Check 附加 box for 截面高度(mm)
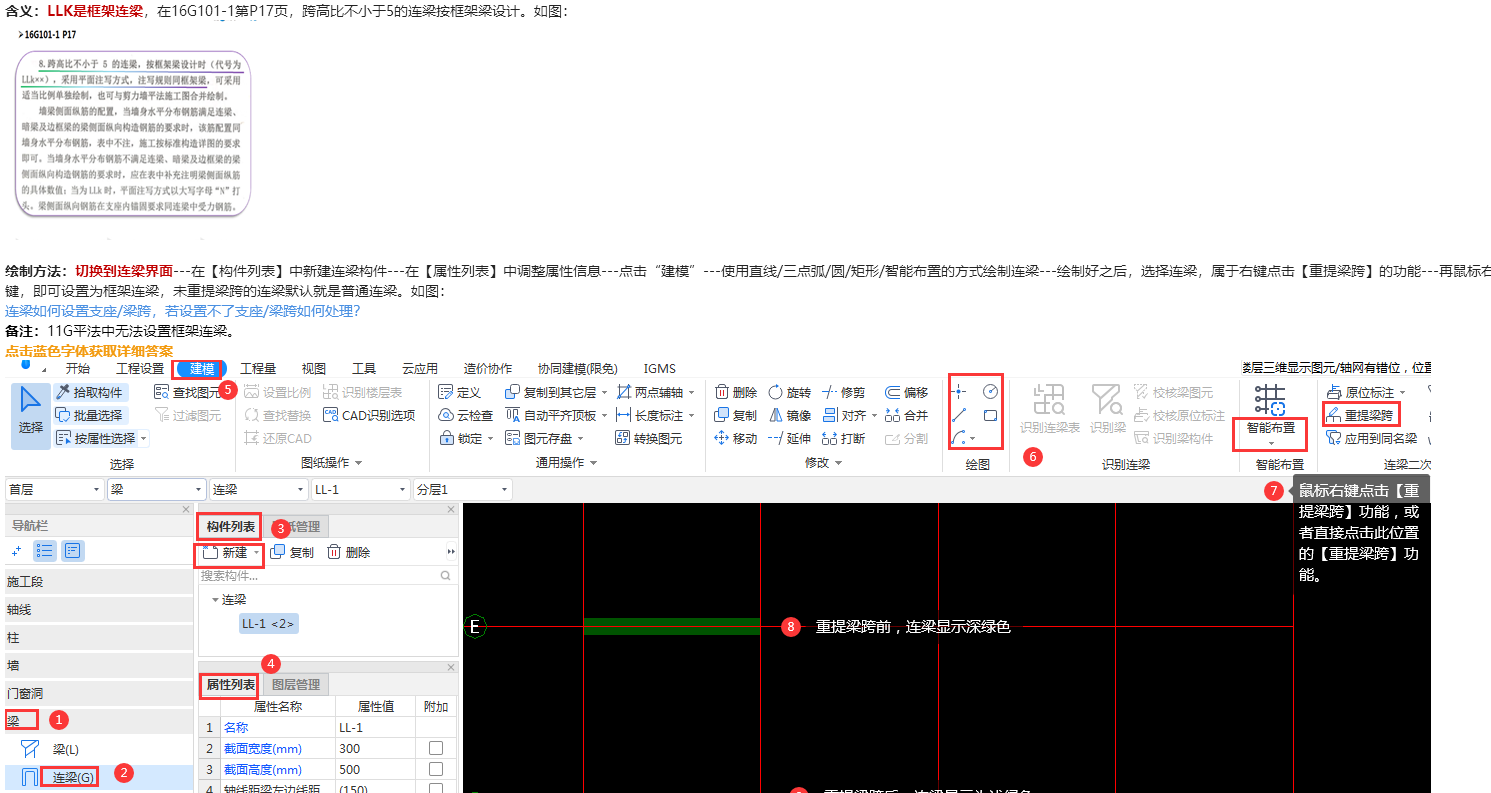 (x=436, y=769)
